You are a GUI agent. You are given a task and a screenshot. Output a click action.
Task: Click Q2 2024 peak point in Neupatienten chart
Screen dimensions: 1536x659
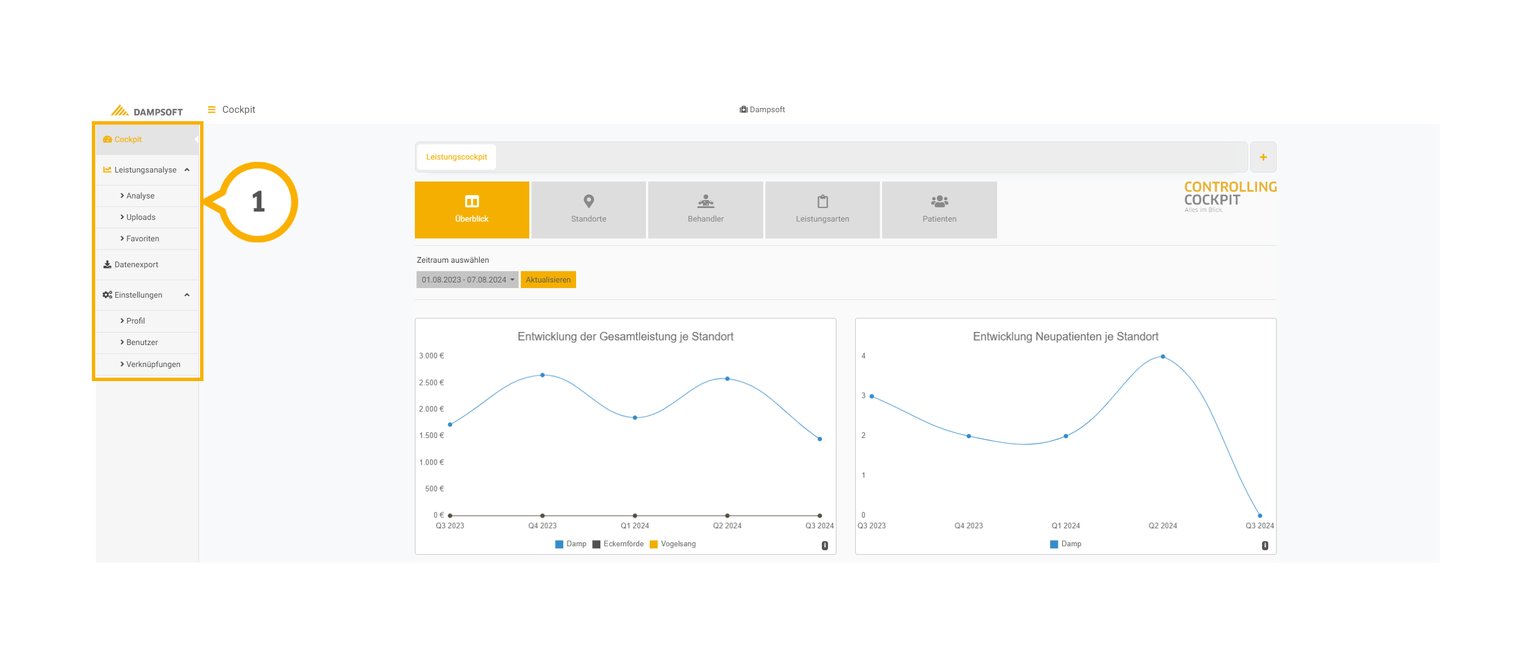pyautogui.click(x=1162, y=356)
